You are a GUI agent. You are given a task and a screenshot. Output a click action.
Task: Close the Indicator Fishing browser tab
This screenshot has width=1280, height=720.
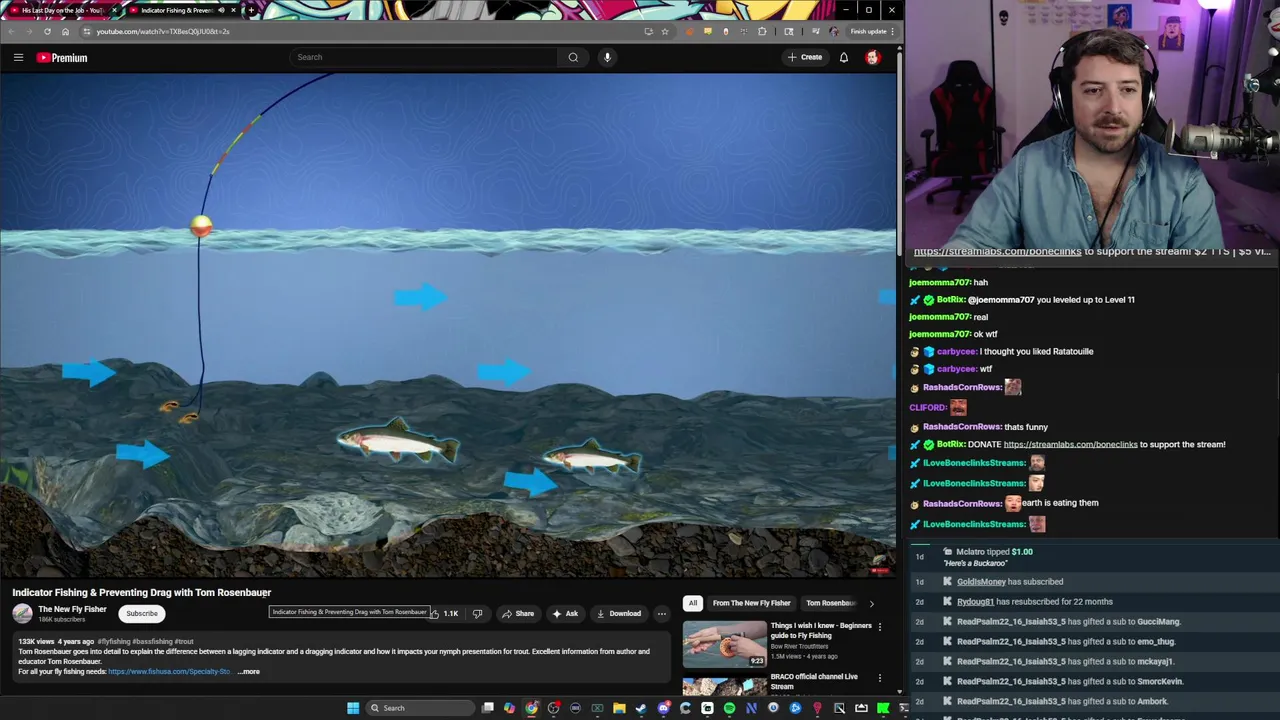pyautogui.click(x=232, y=10)
